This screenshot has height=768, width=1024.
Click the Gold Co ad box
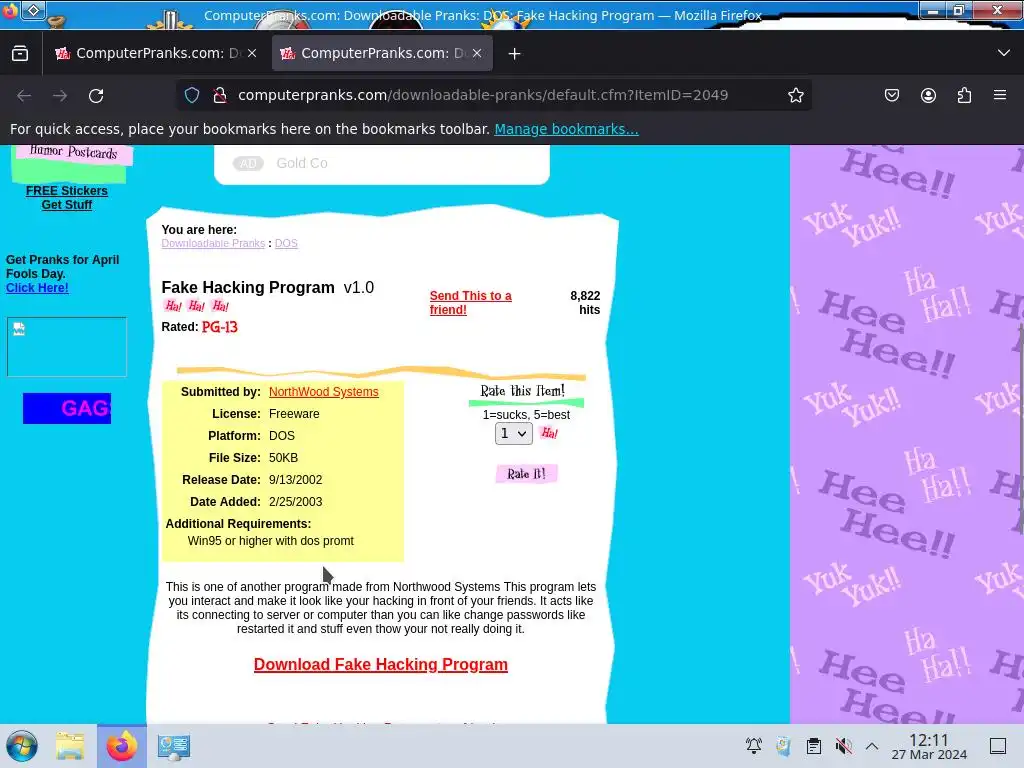tap(382, 164)
